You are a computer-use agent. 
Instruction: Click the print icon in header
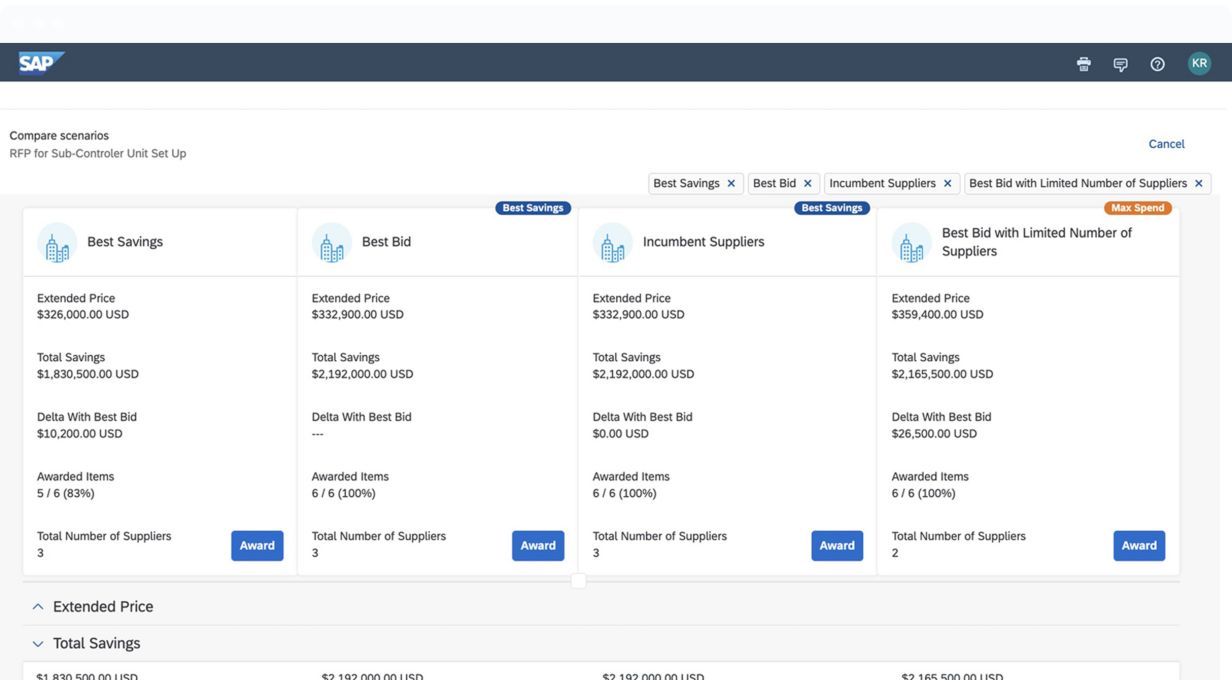click(1083, 64)
